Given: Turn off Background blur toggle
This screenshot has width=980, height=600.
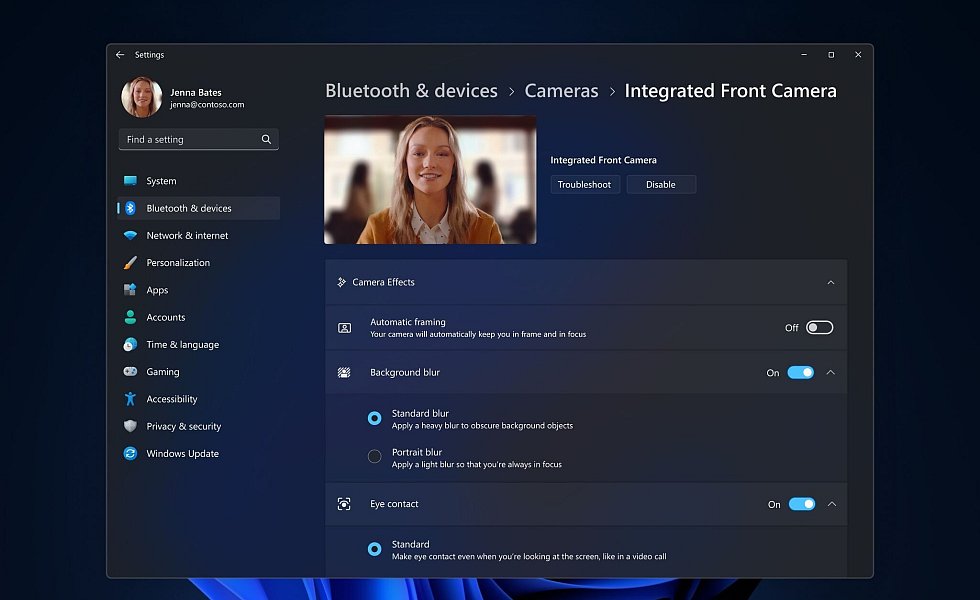Looking at the screenshot, I should (801, 372).
